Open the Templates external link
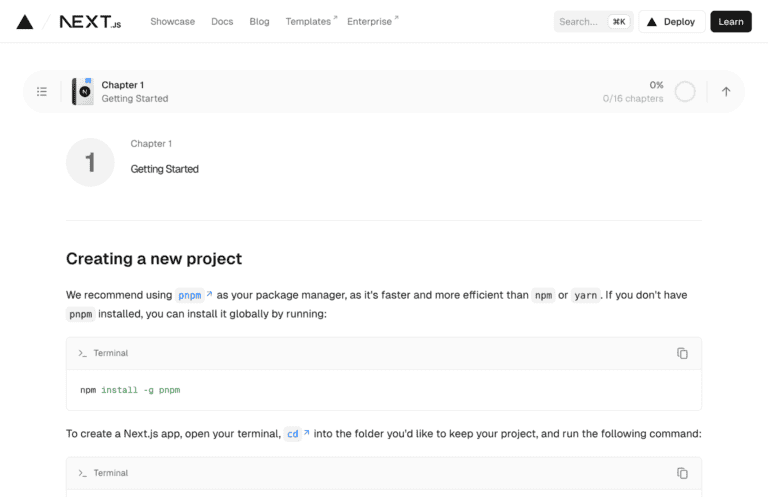Screen dimensions: 768x497 tap(310, 22)
